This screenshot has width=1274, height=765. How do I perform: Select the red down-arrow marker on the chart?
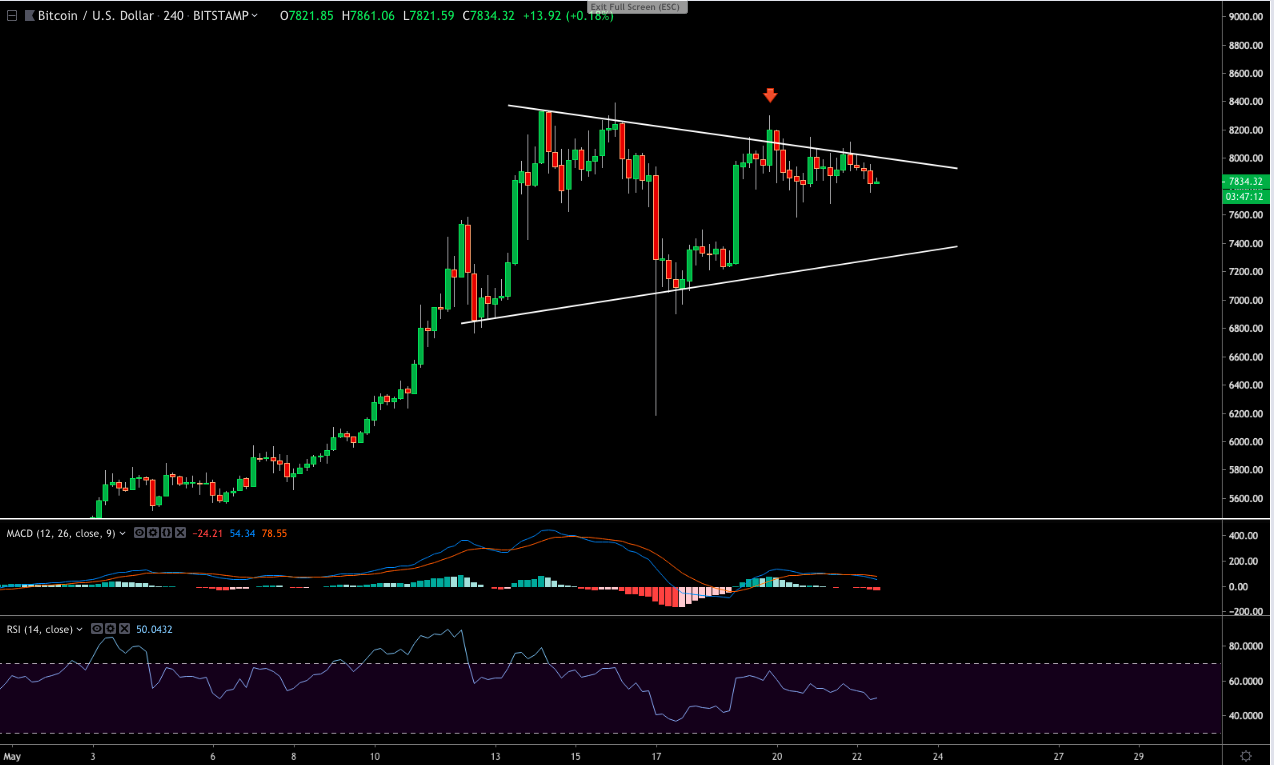coord(770,95)
